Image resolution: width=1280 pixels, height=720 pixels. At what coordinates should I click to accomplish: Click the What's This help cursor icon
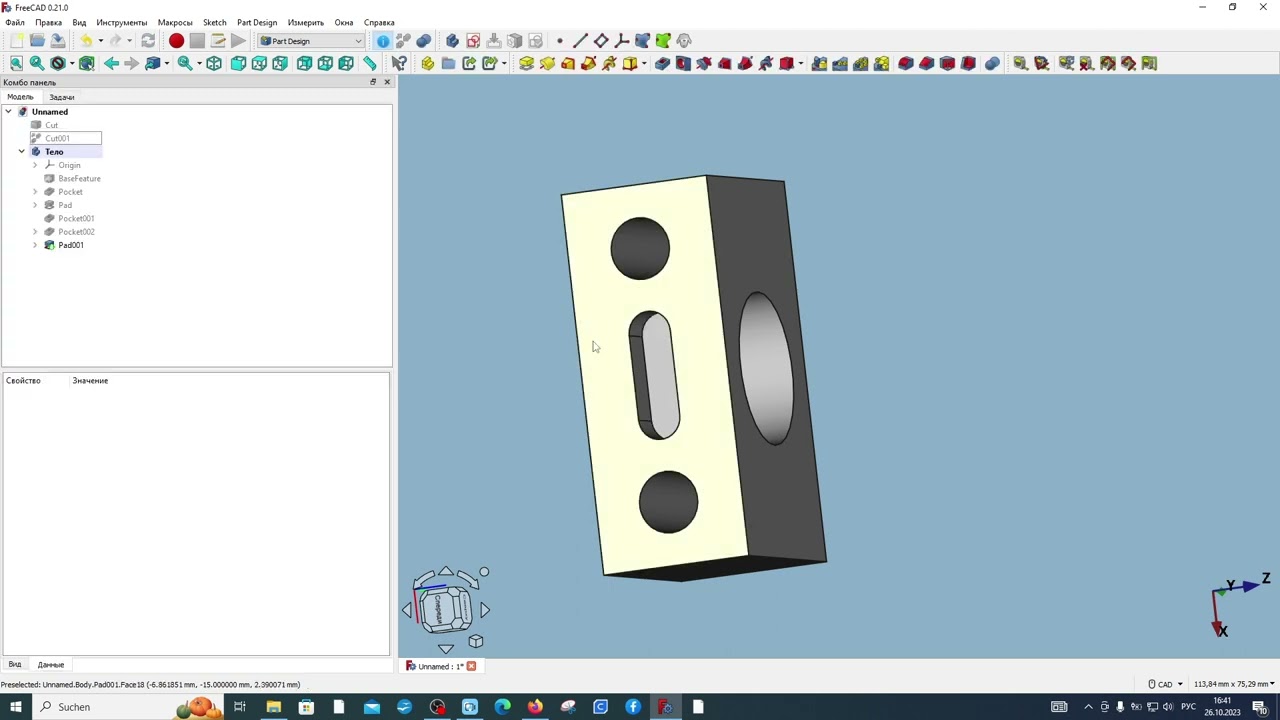pyautogui.click(x=399, y=64)
